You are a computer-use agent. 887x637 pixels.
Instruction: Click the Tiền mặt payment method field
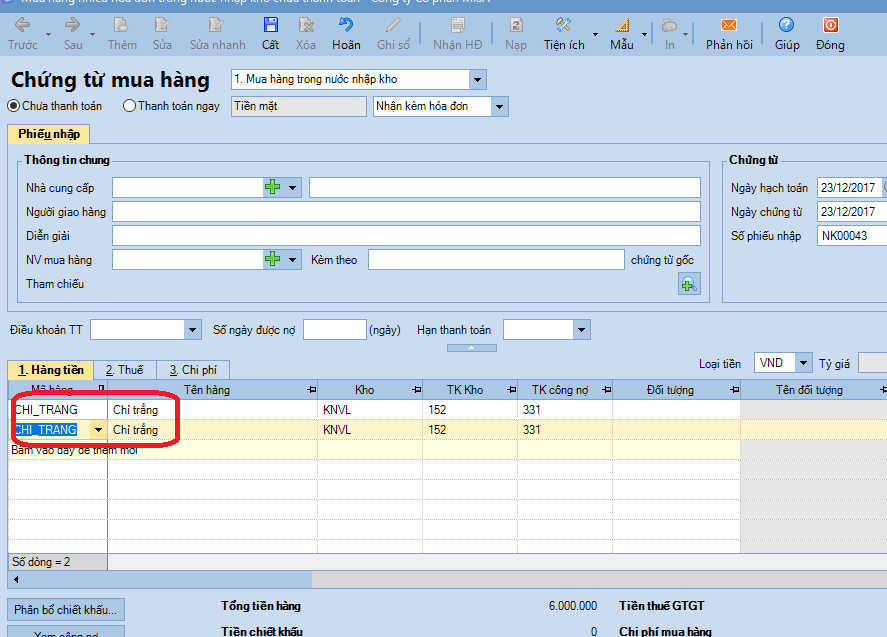pyautogui.click(x=299, y=106)
